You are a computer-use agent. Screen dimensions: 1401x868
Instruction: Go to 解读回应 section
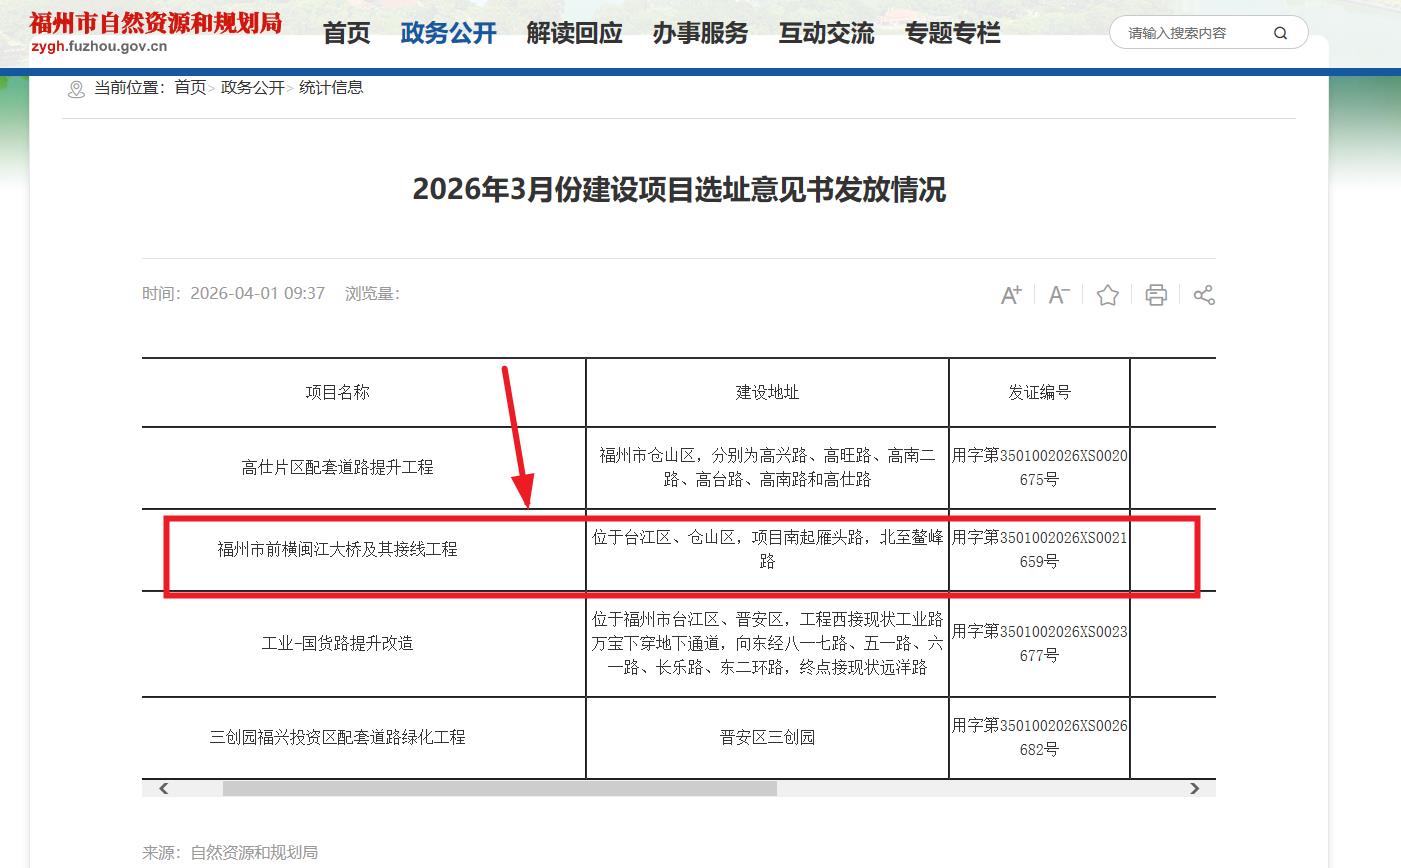tap(574, 33)
